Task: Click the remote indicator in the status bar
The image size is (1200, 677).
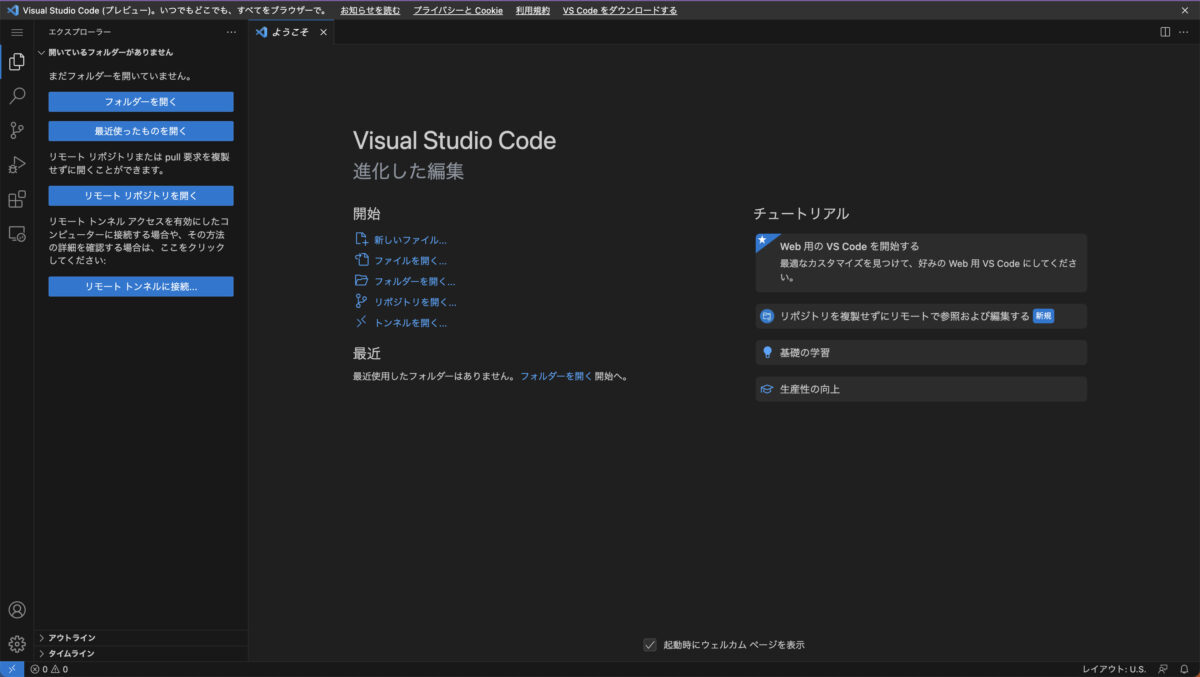Action: [x=11, y=668]
